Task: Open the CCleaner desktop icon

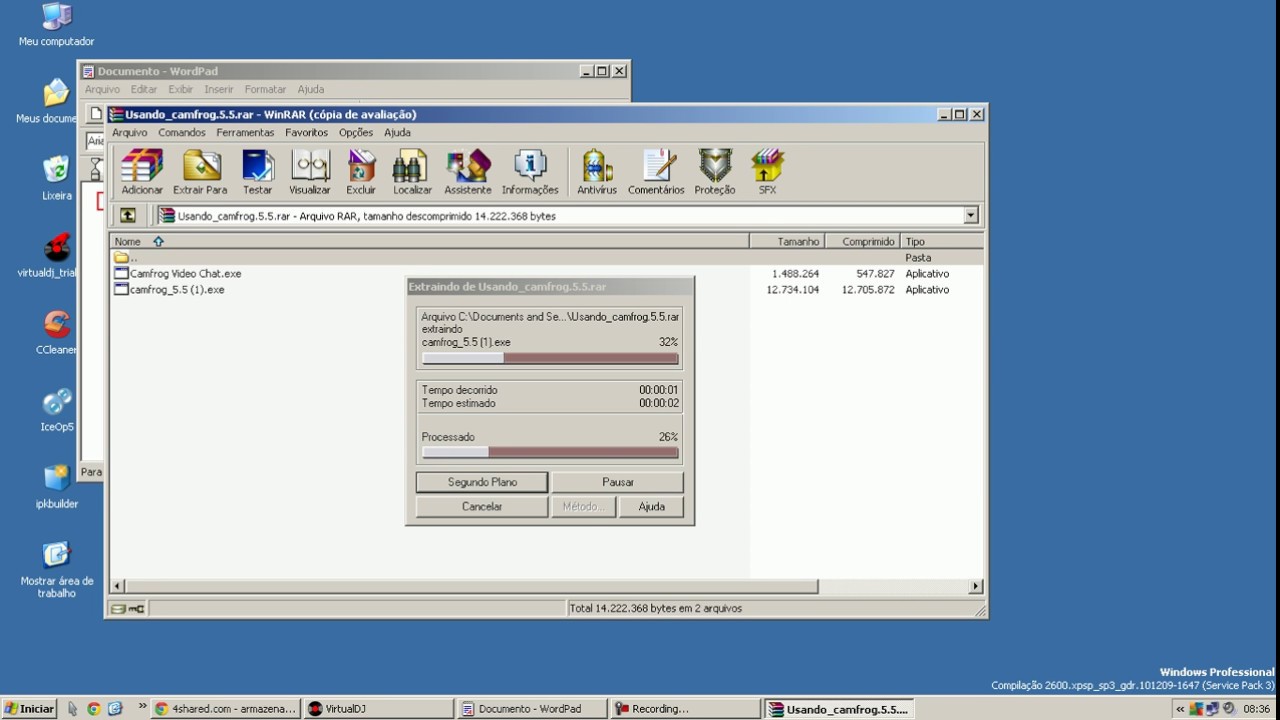Action: click(x=56, y=333)
